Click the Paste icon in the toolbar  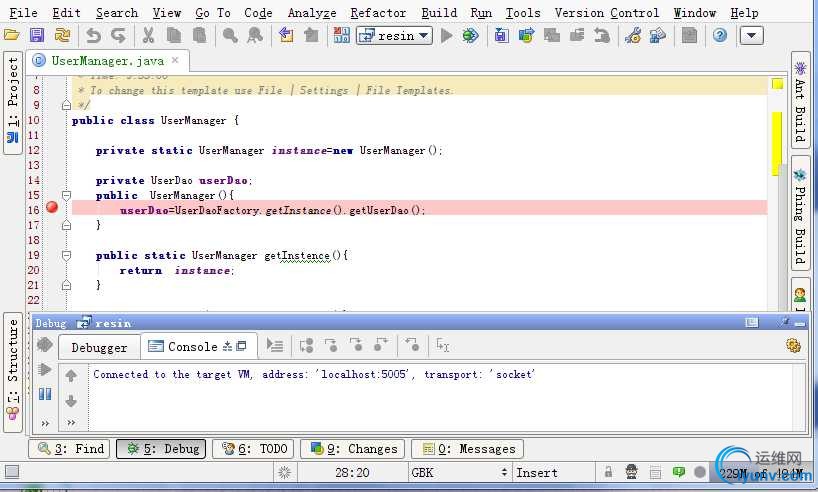pyautogui.click(x=199, y=35)
